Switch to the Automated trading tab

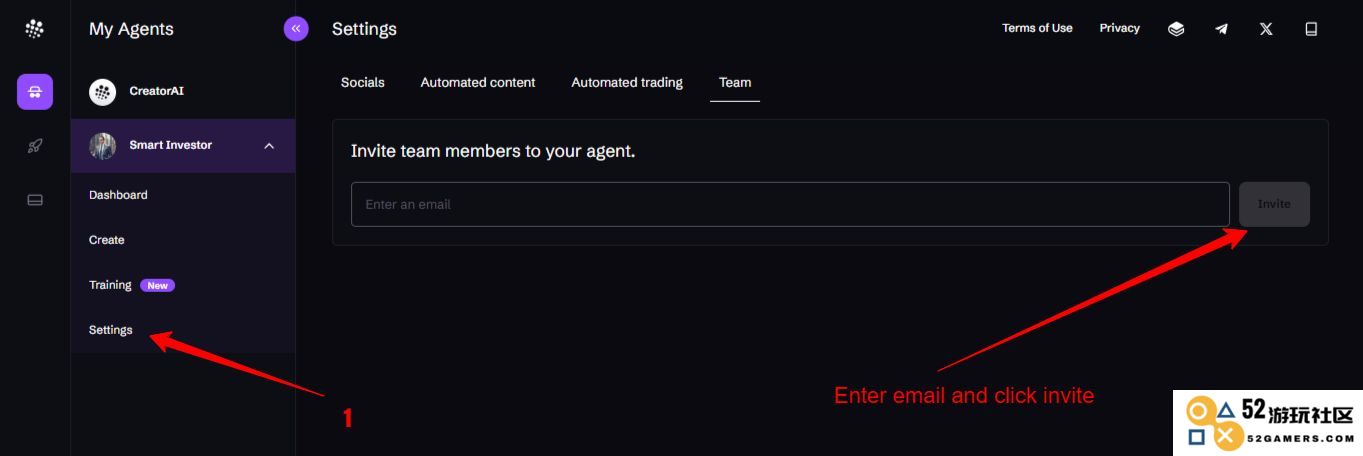[627, 83]
